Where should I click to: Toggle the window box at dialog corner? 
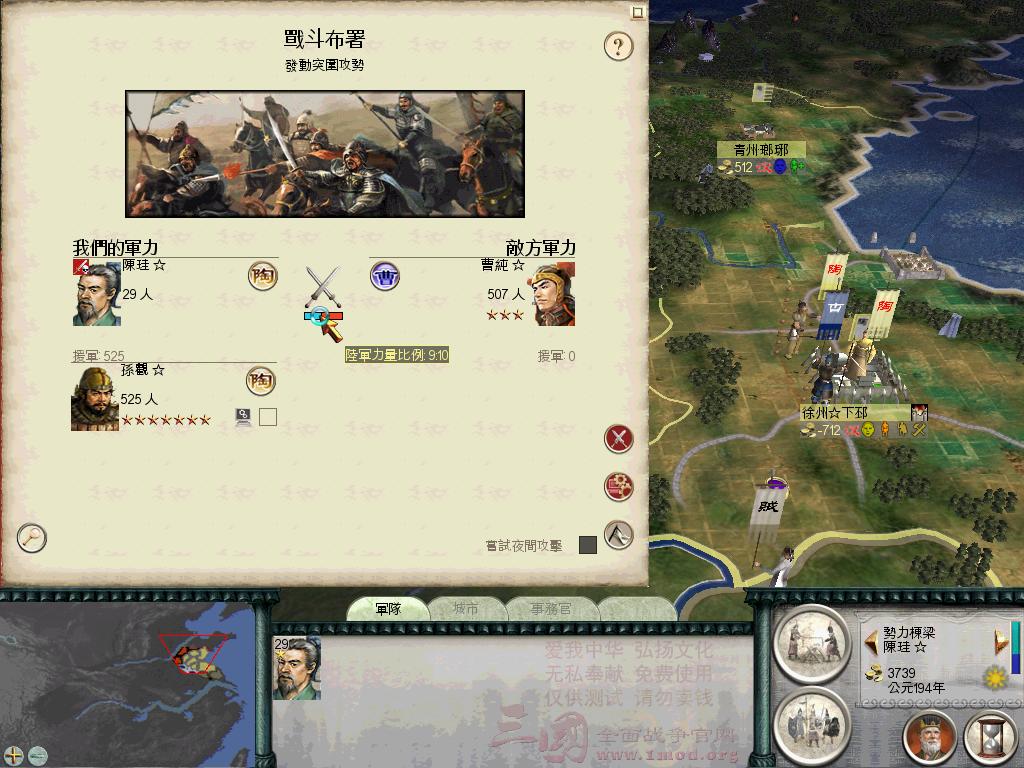tap(638, 11)
